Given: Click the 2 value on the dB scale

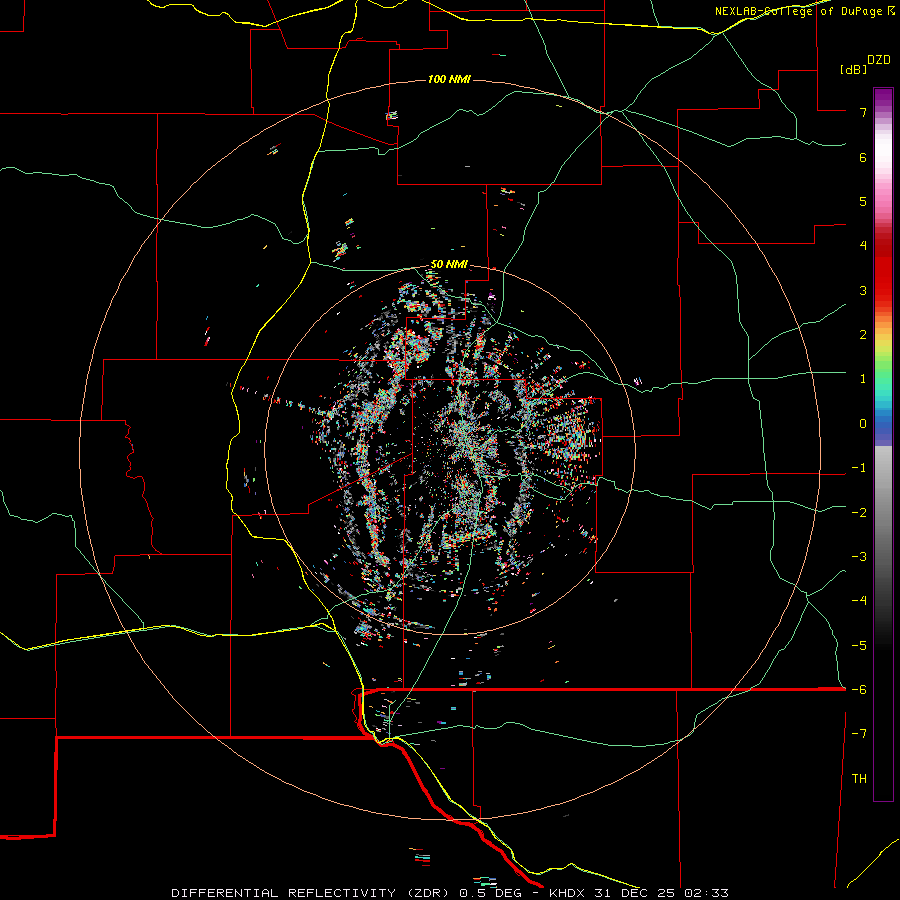Looking at the screenshot, I should (863, 335).
